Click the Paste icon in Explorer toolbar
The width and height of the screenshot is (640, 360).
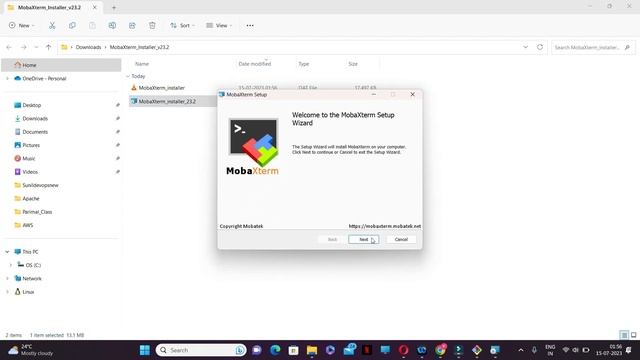tap(92, 25)
